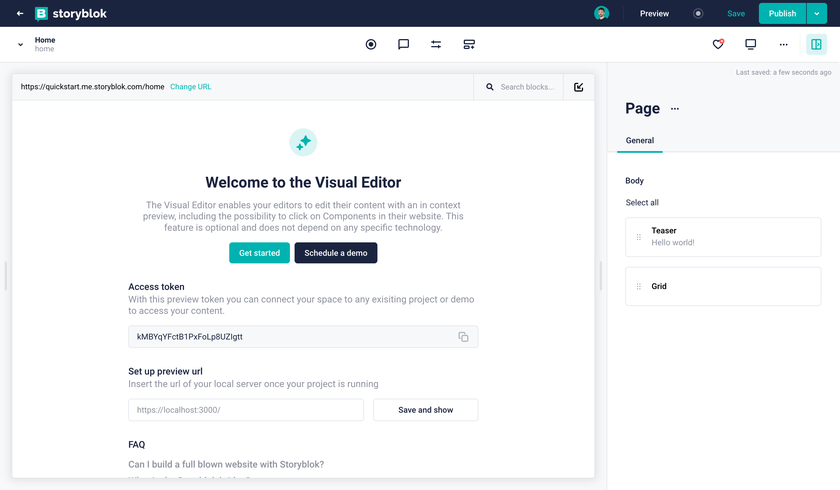The image size is (840, 490).
Task: Click the Welcome to the Visual Editor heading
Action: [x=303, y=182]
